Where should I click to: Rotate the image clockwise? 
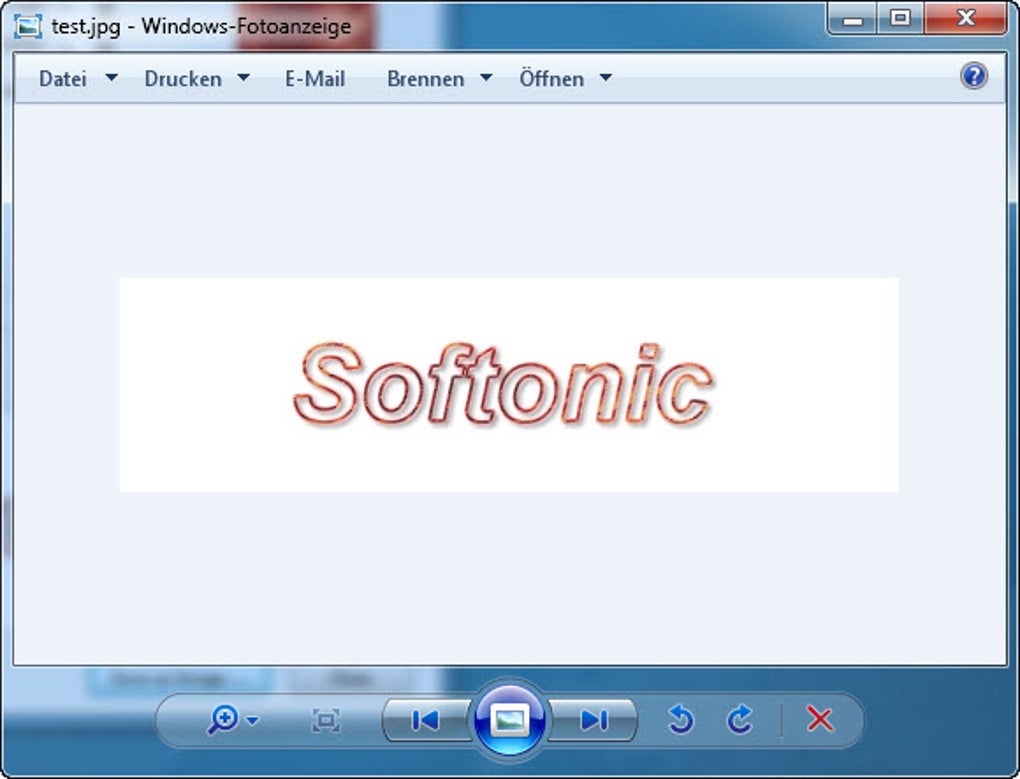(x=740, y=720)
